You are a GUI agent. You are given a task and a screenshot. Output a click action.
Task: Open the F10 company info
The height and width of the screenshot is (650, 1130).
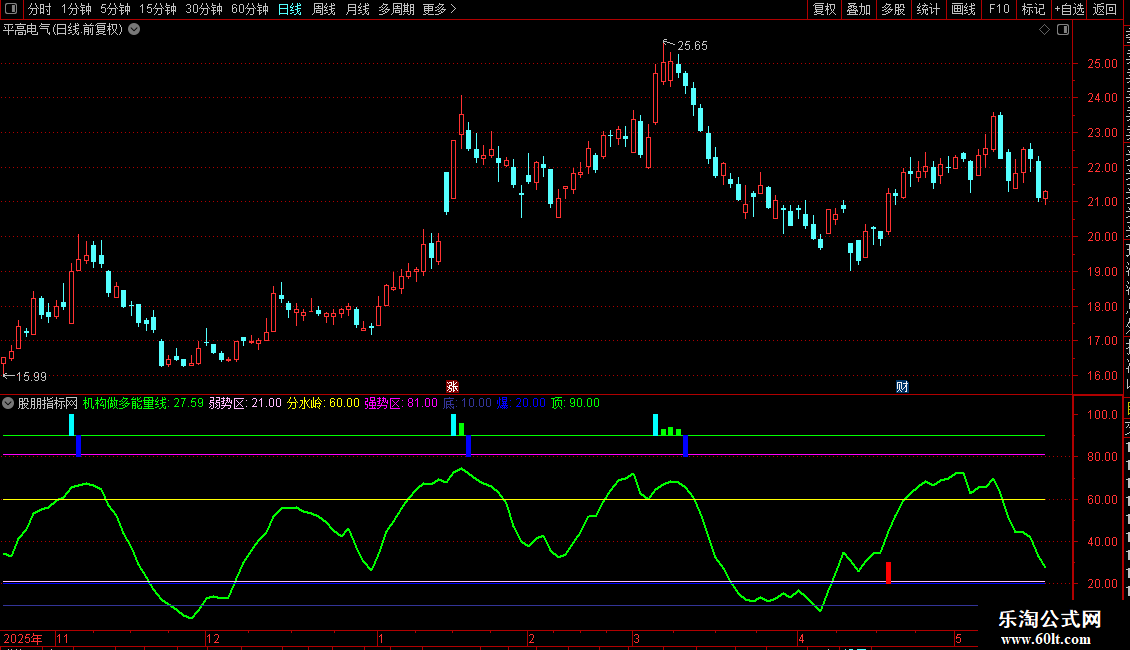coord(999,9)
